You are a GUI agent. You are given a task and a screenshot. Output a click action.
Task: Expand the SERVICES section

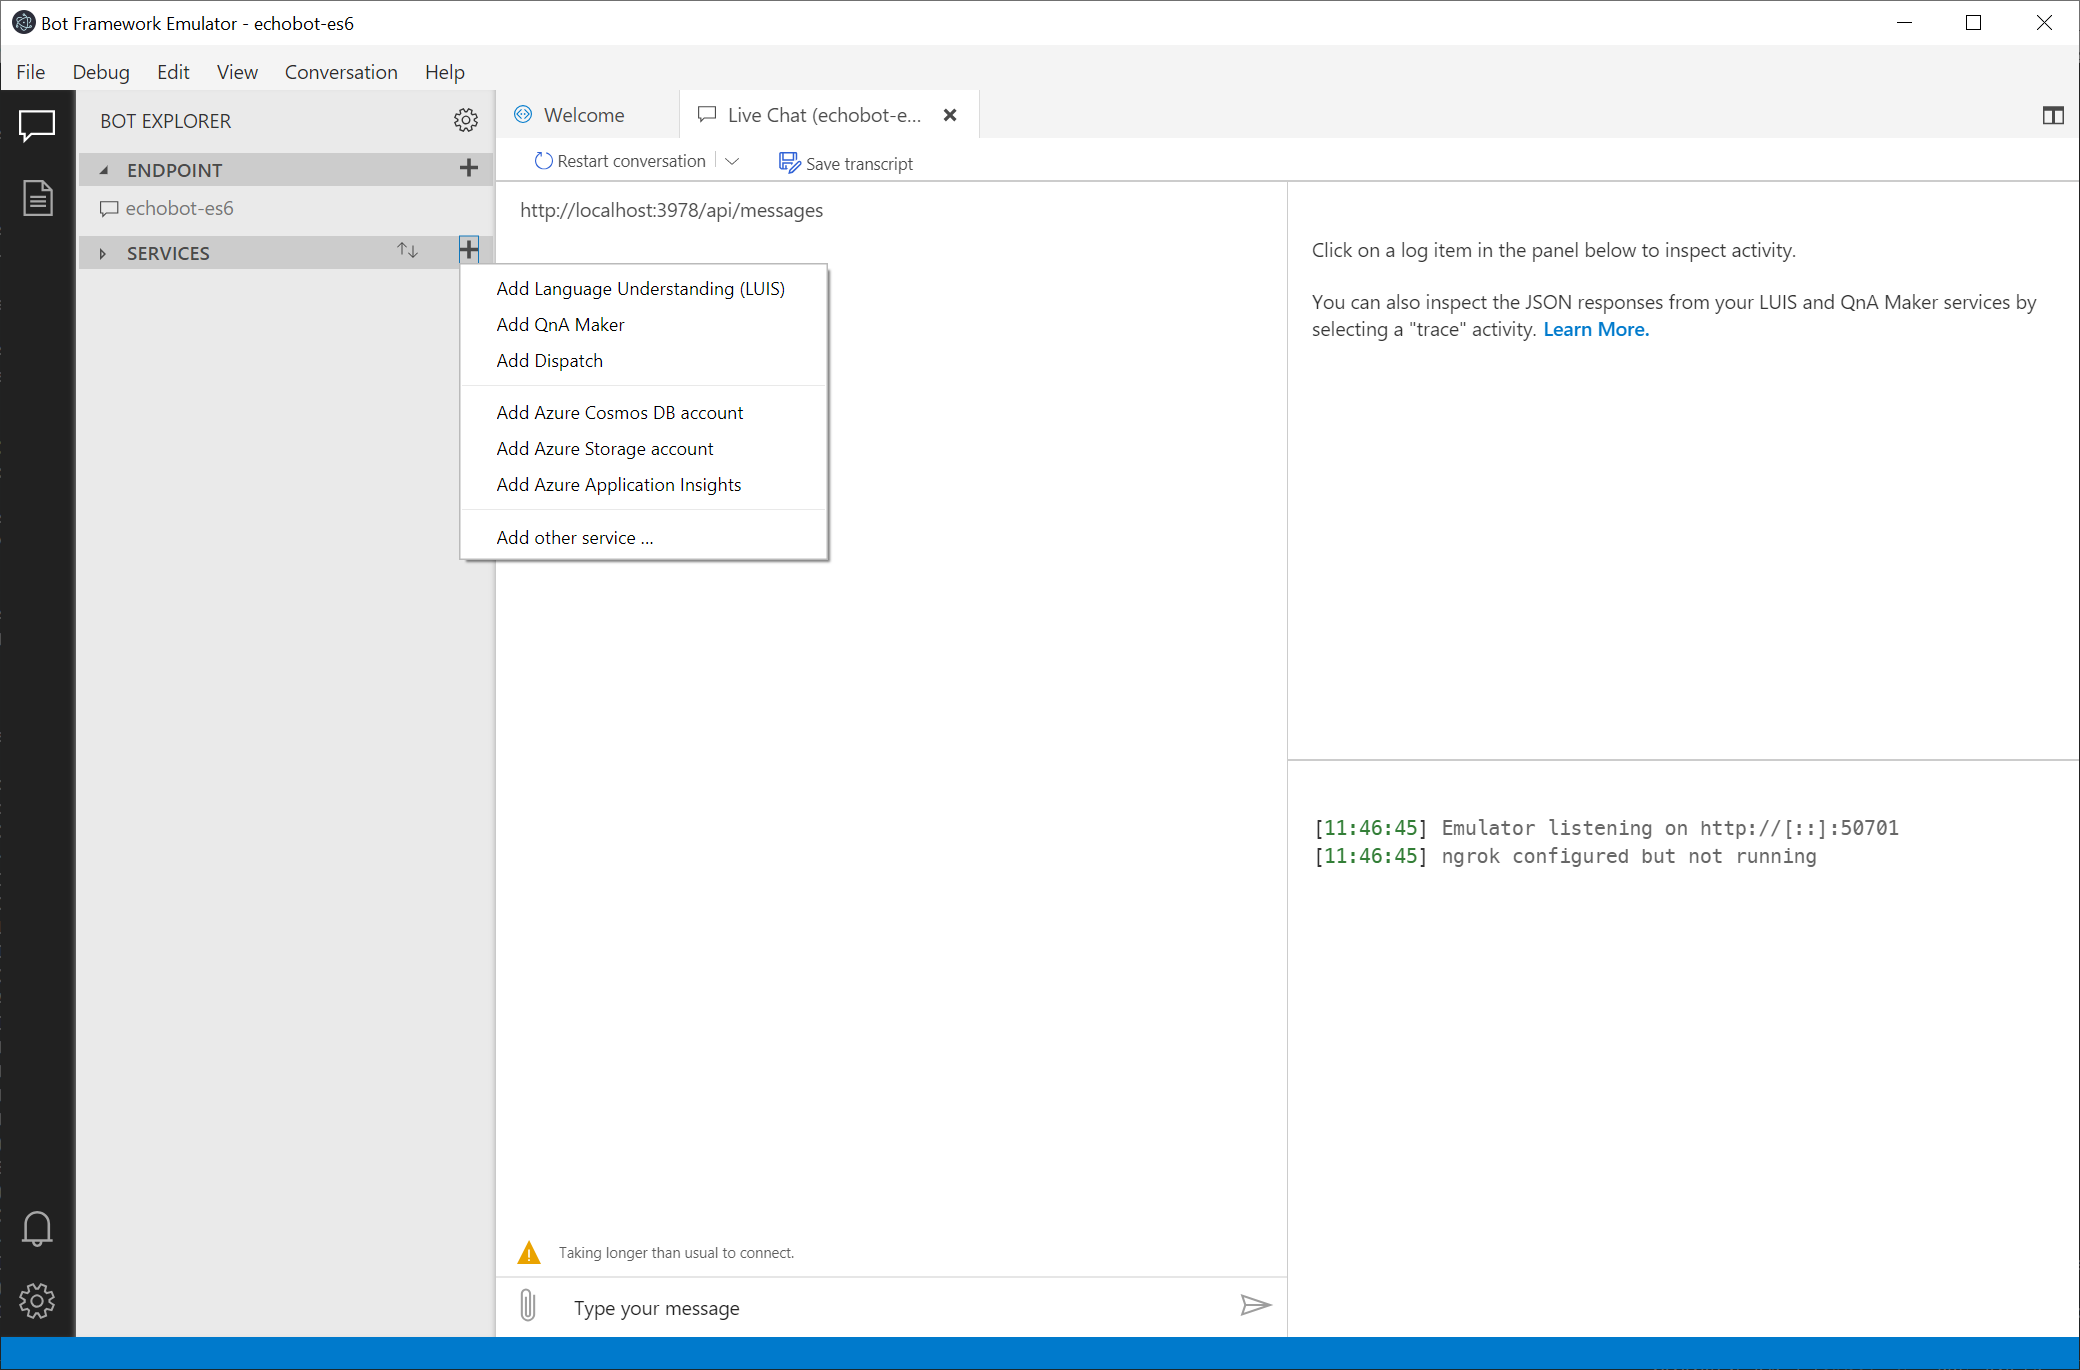click(102, 254)
